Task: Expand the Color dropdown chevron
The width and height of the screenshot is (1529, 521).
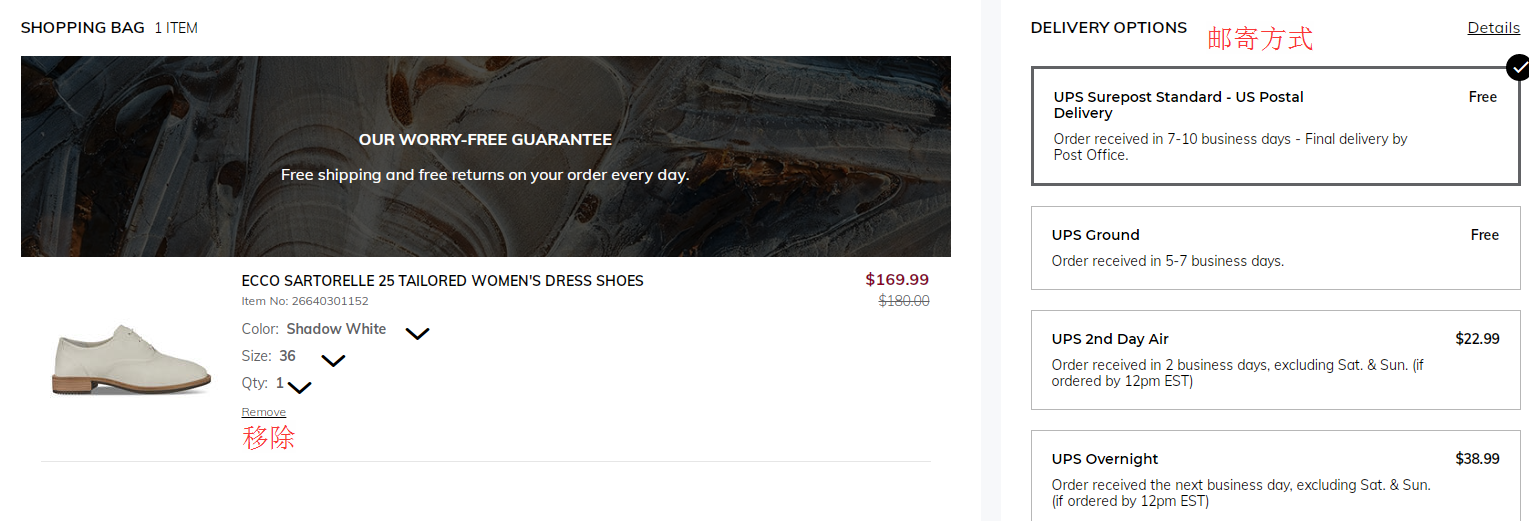Action: (417, 333)
